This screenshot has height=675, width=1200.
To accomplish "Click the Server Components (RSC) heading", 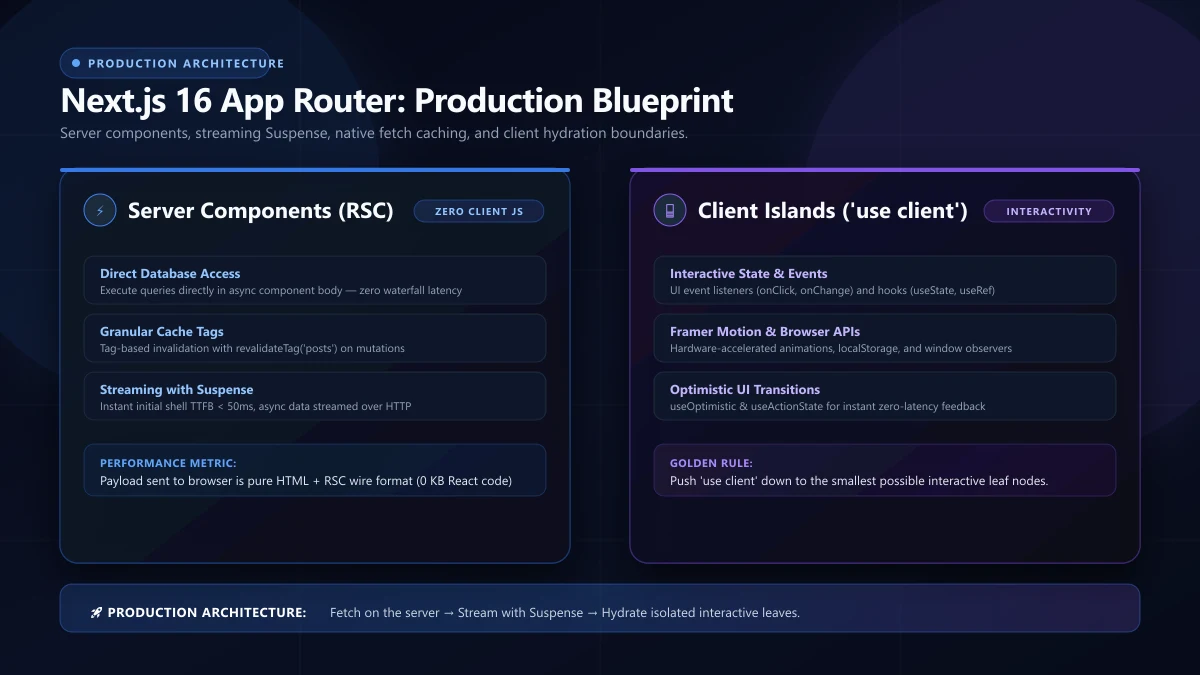I will pos(261,211).
